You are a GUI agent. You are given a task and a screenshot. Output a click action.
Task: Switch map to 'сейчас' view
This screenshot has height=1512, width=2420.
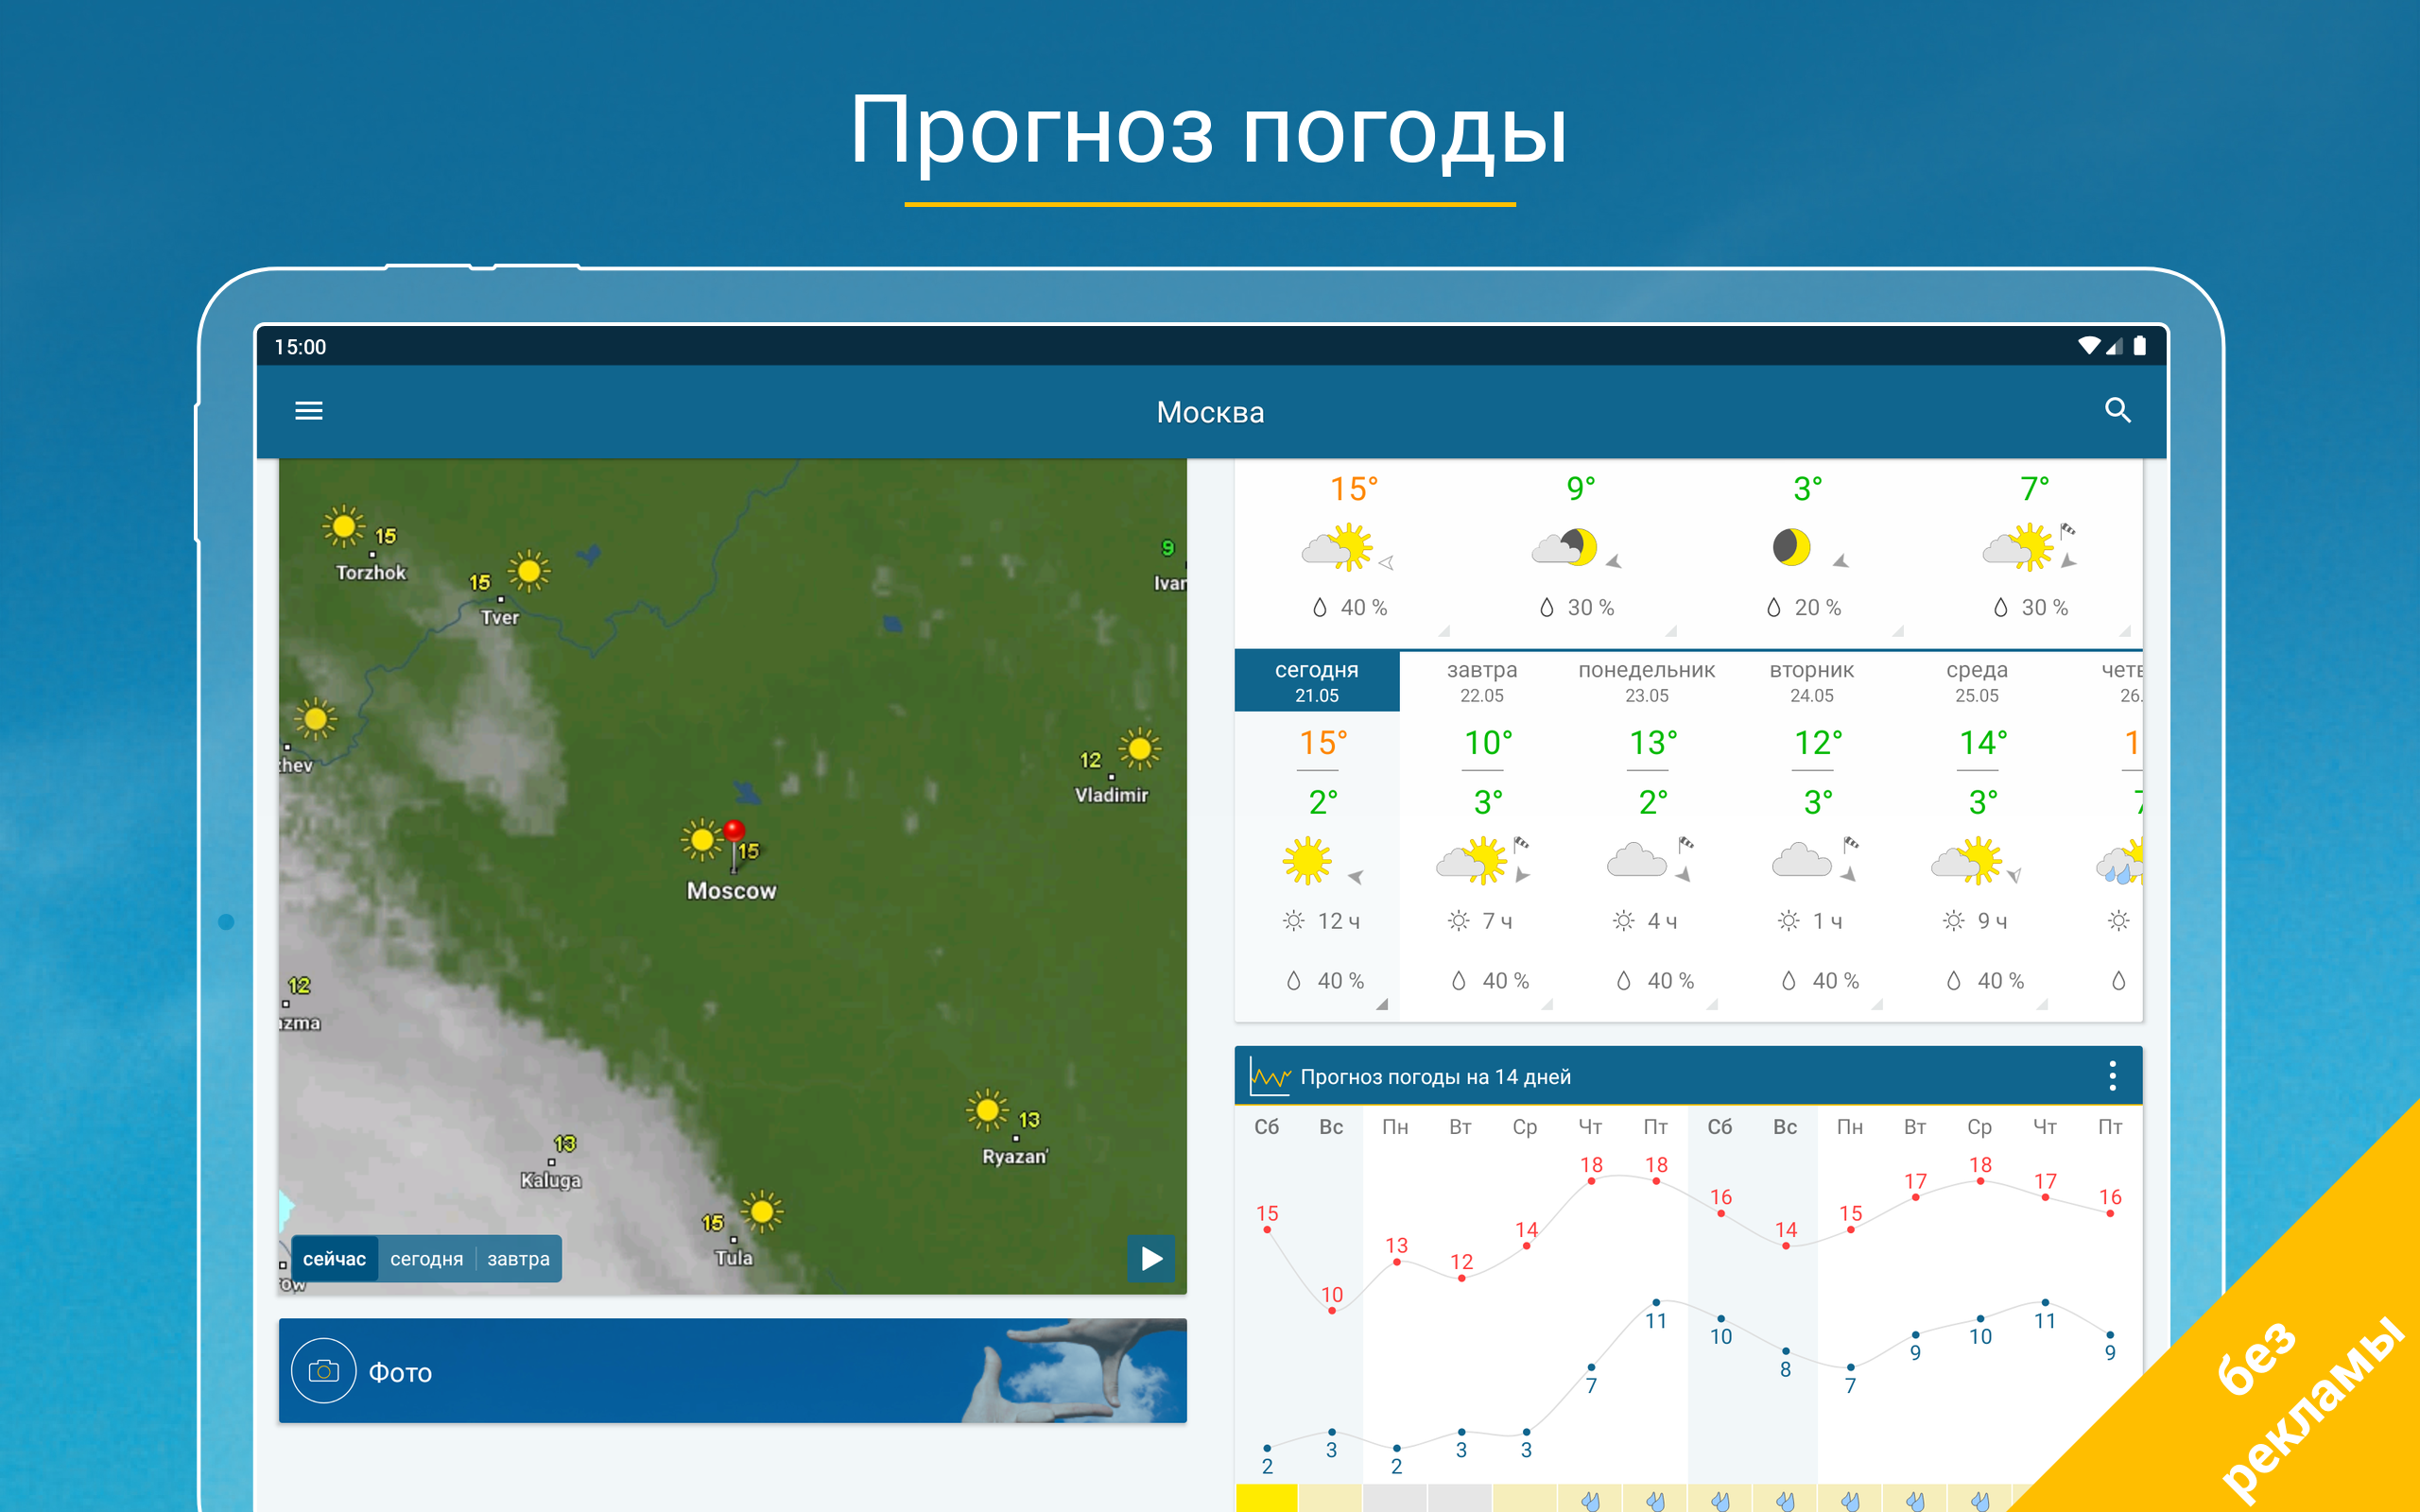(x=334, y=1259)
